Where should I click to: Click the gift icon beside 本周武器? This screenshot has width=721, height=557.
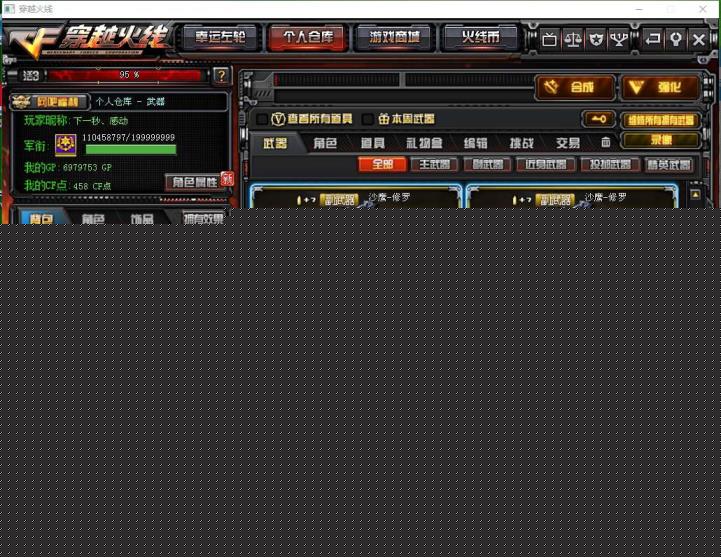383,120
